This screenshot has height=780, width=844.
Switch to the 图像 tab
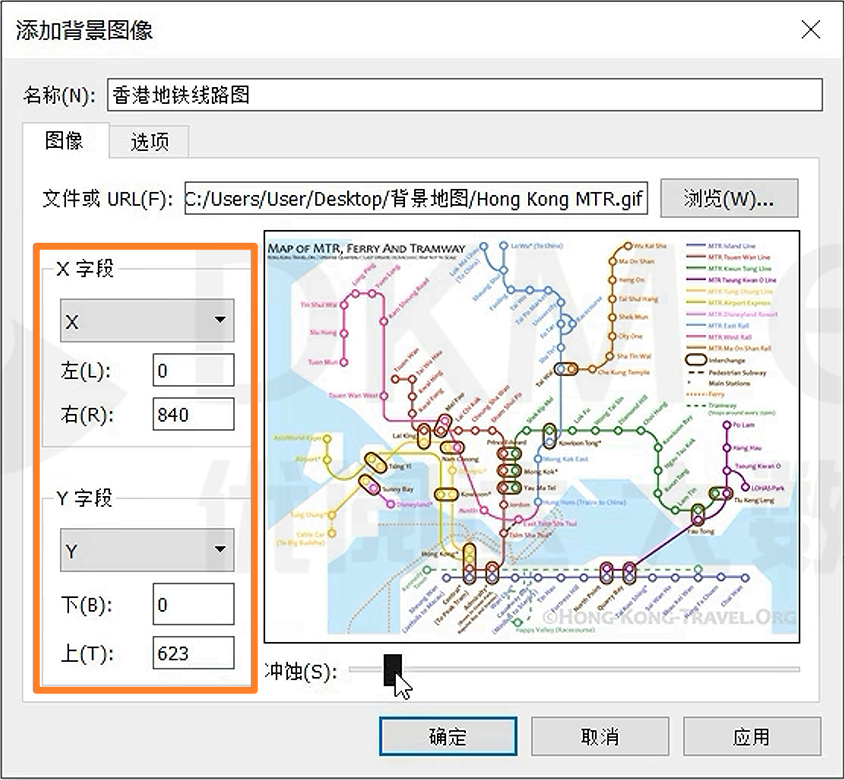click(x=65, y=140)
